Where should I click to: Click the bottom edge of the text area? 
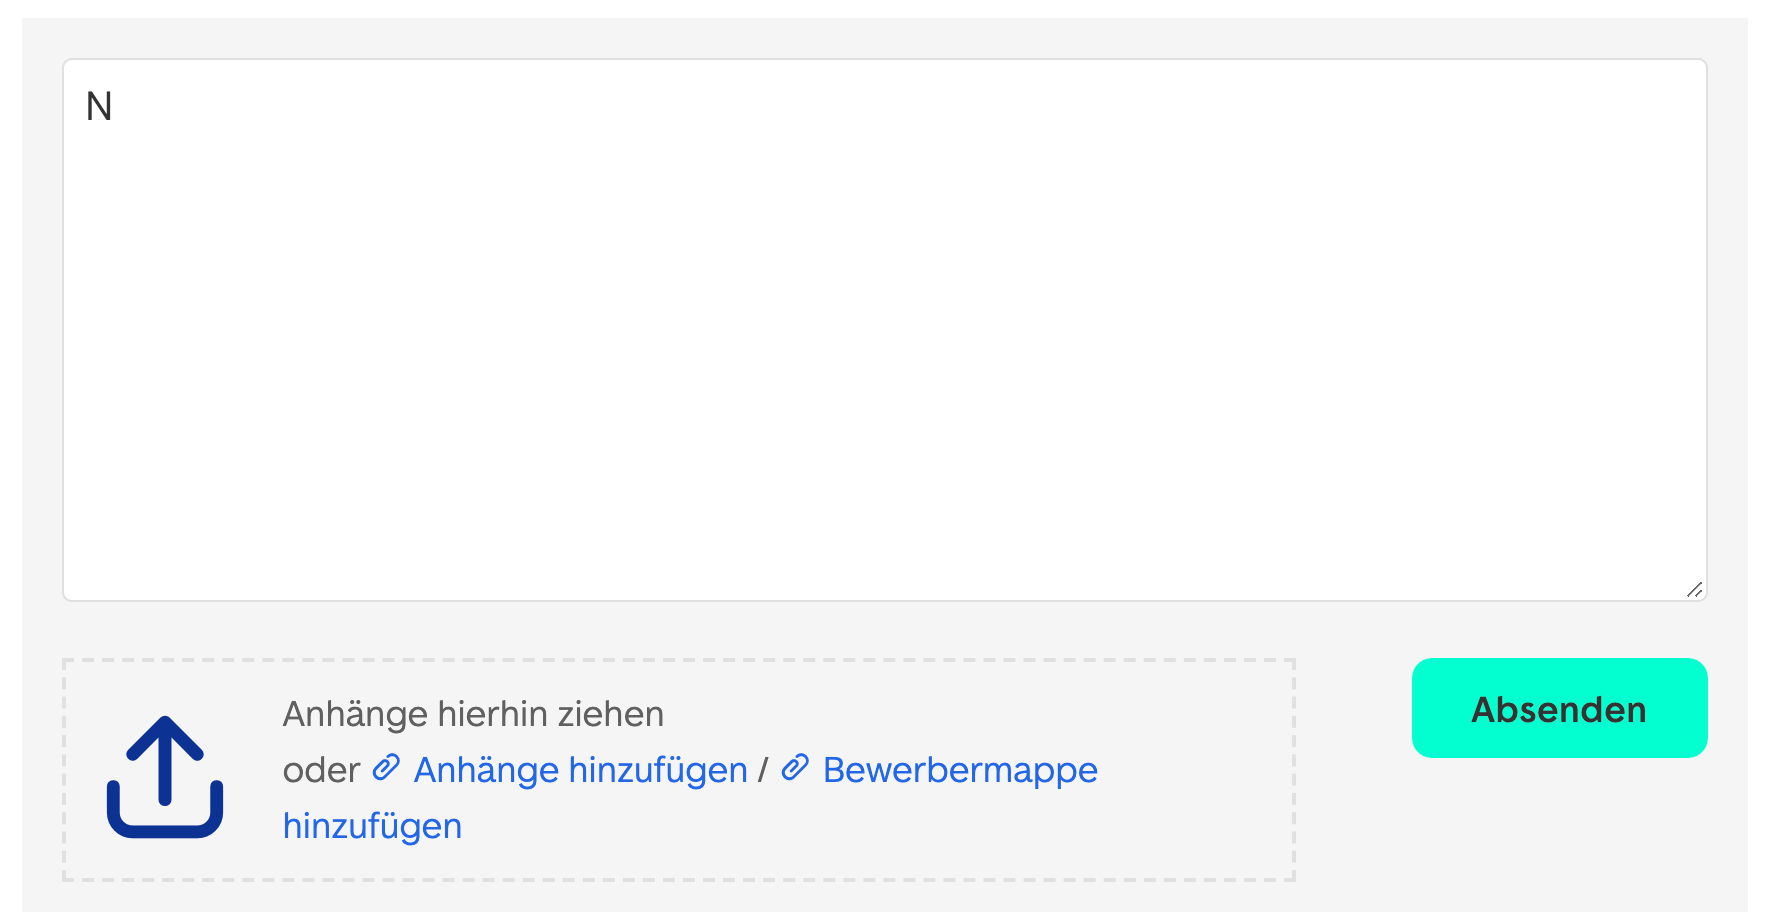(884, 599)
